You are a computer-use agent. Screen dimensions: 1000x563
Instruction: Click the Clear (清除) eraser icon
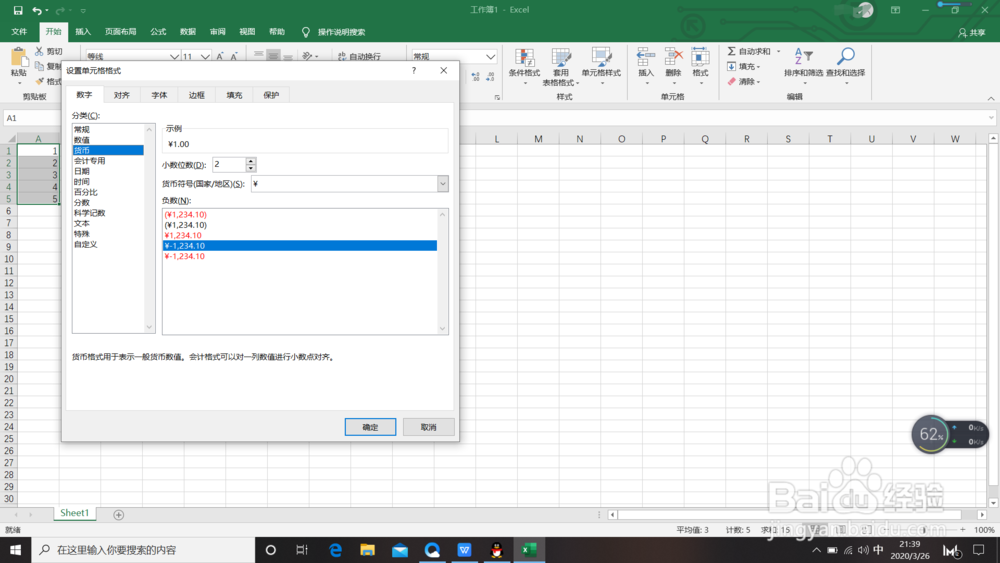732,82
